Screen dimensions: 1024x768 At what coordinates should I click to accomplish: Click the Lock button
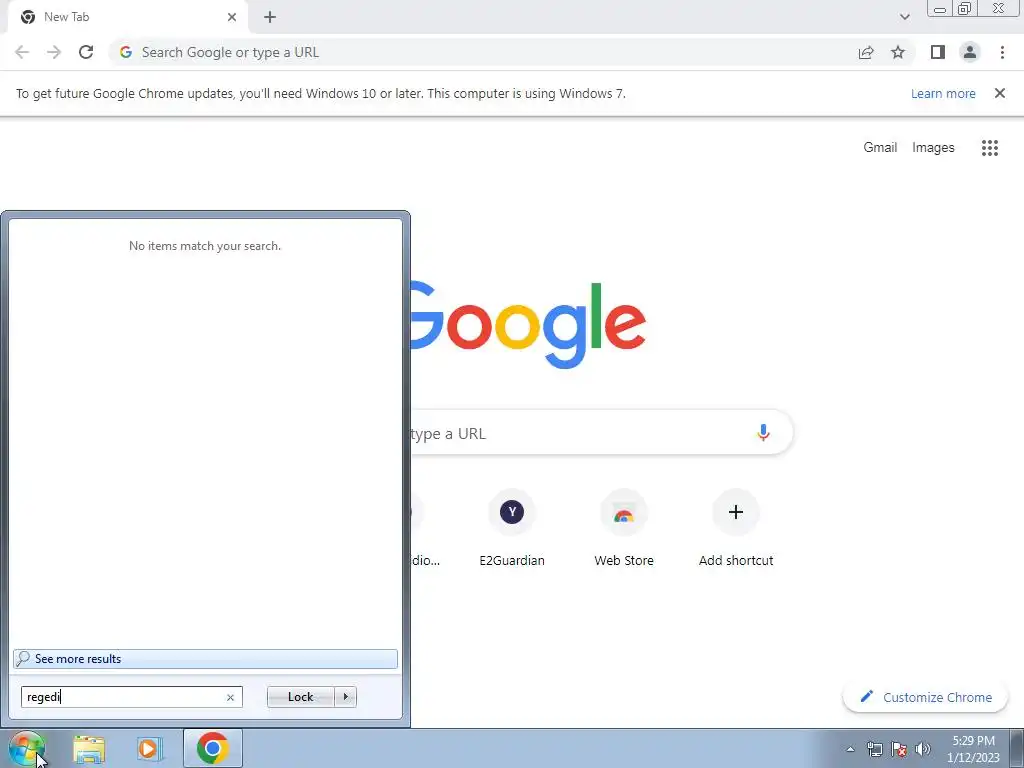point(300,697)
